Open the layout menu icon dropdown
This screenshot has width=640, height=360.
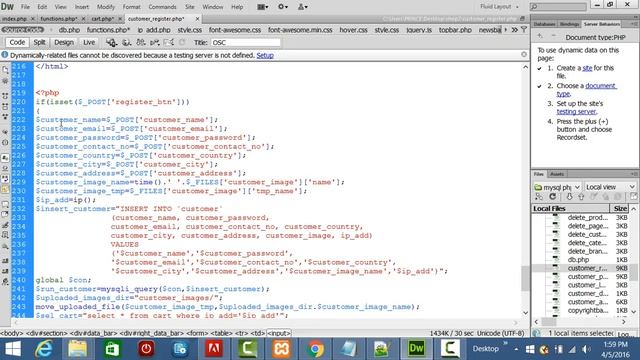262,7
